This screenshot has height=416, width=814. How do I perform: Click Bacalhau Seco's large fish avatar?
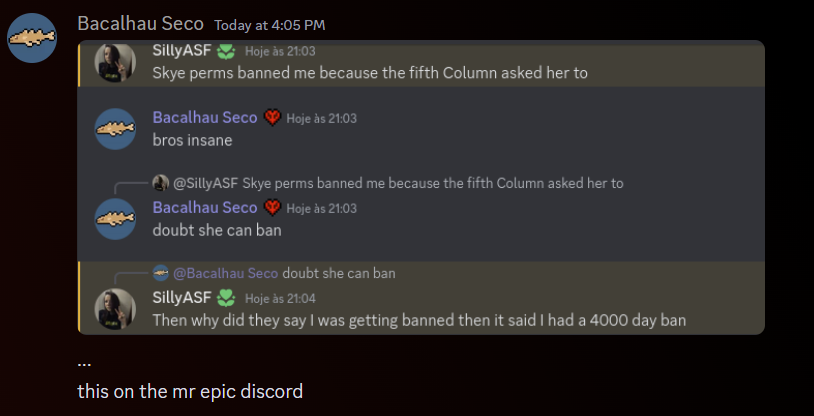coord(32,38)
